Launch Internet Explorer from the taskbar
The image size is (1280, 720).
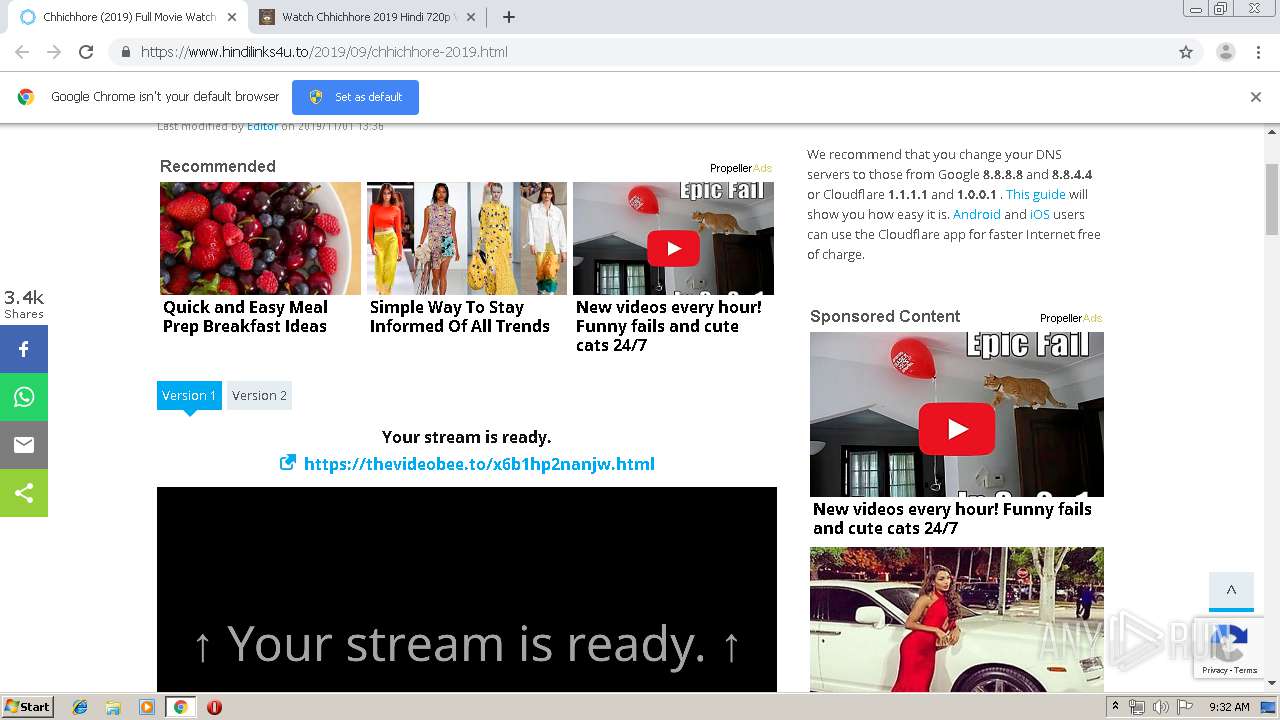pos(80,707)
